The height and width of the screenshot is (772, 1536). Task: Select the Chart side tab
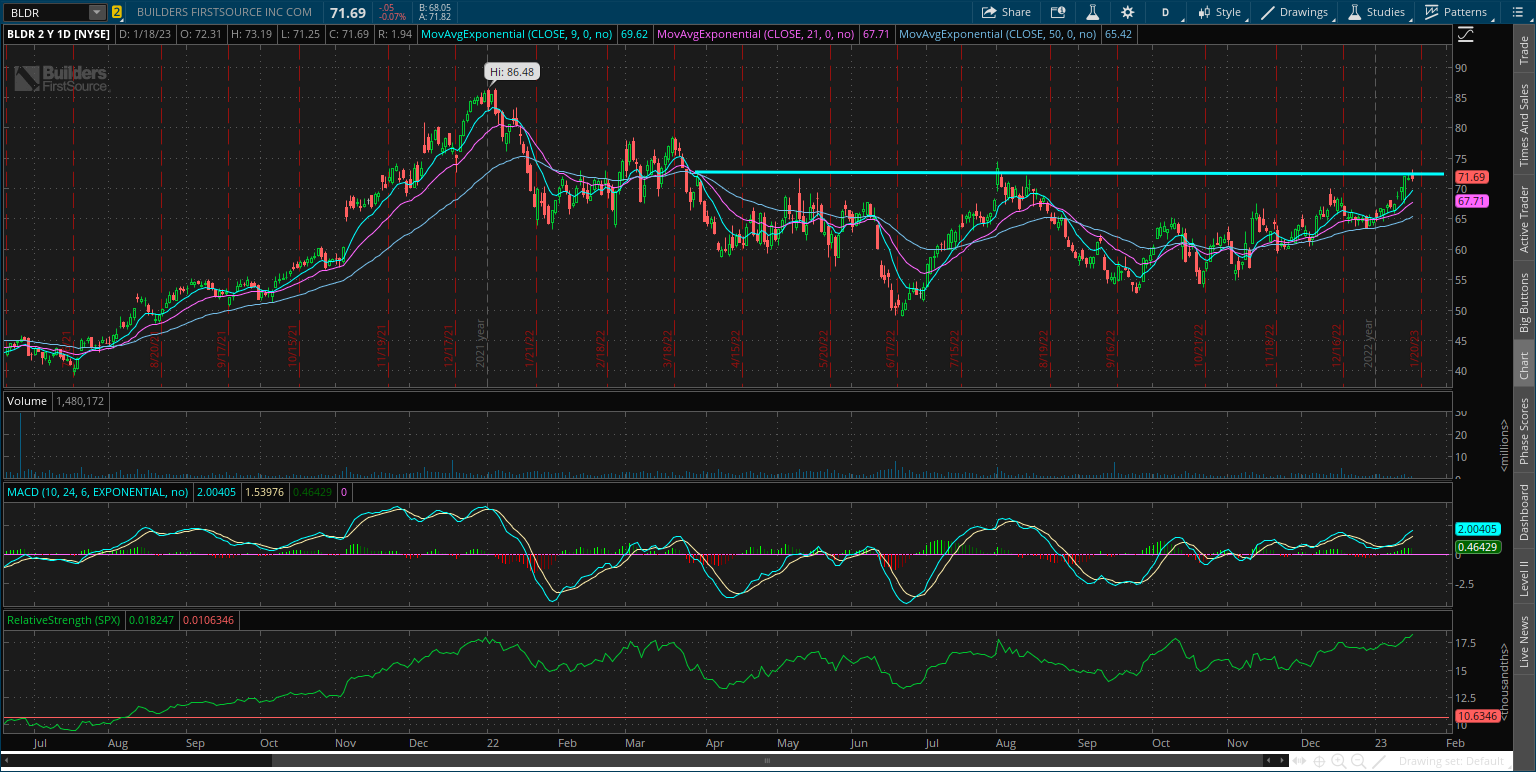click(1524, 366)
